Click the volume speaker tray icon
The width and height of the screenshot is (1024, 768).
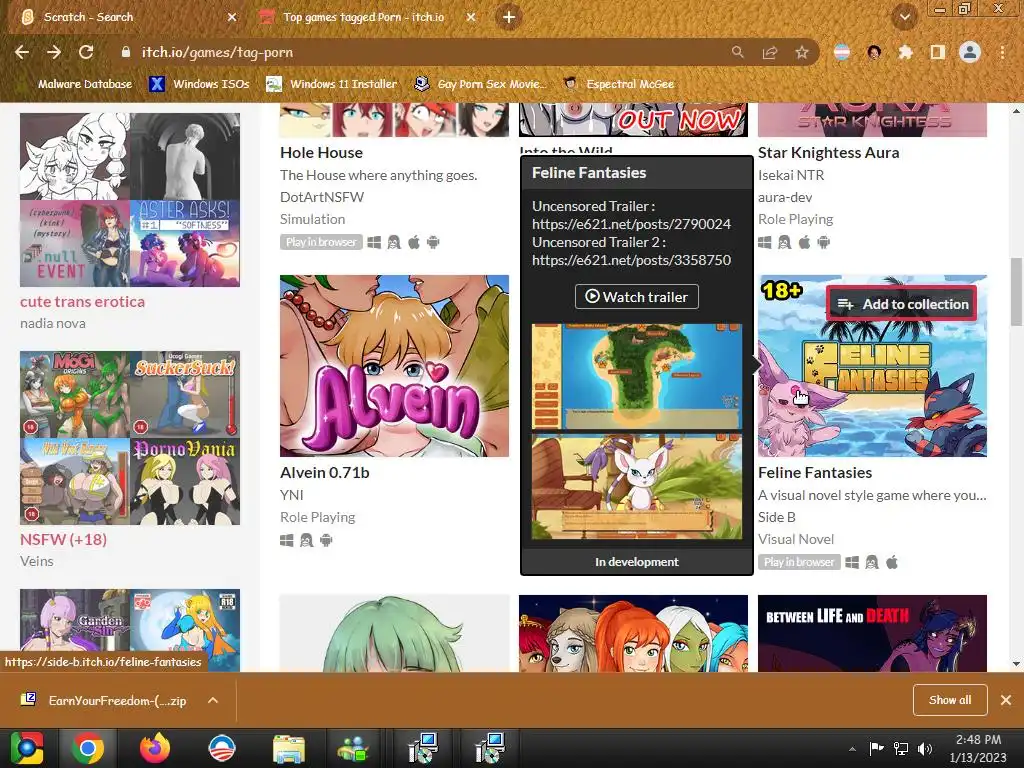coord(925,748)
